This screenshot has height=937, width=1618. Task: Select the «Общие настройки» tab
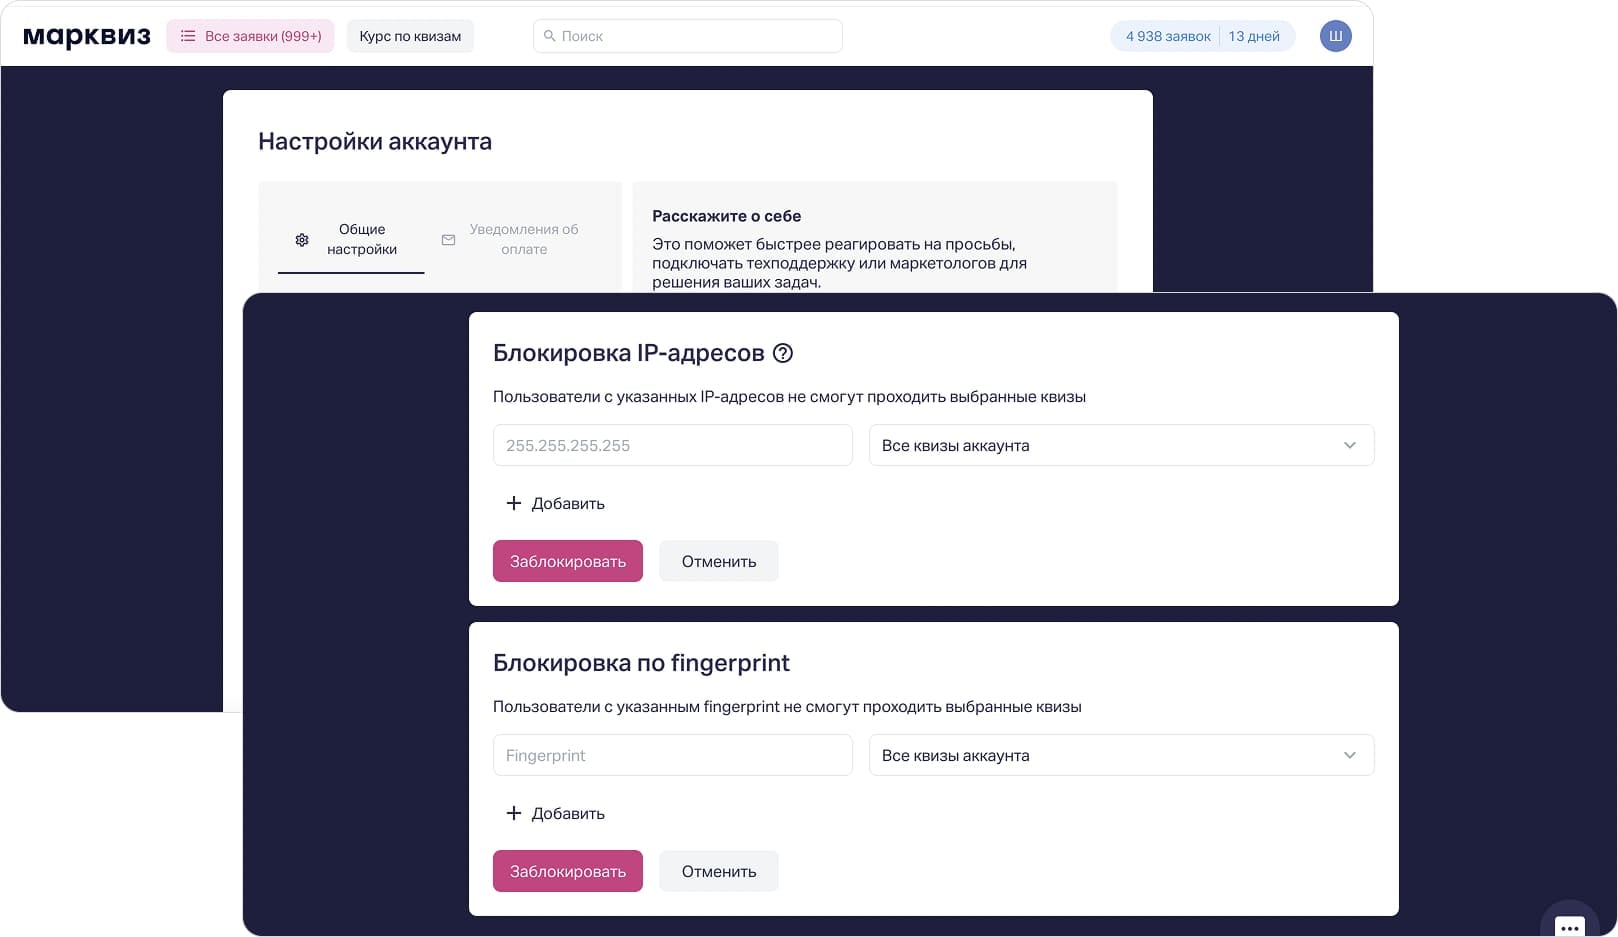pyautogui.click(x=363, y=239)
